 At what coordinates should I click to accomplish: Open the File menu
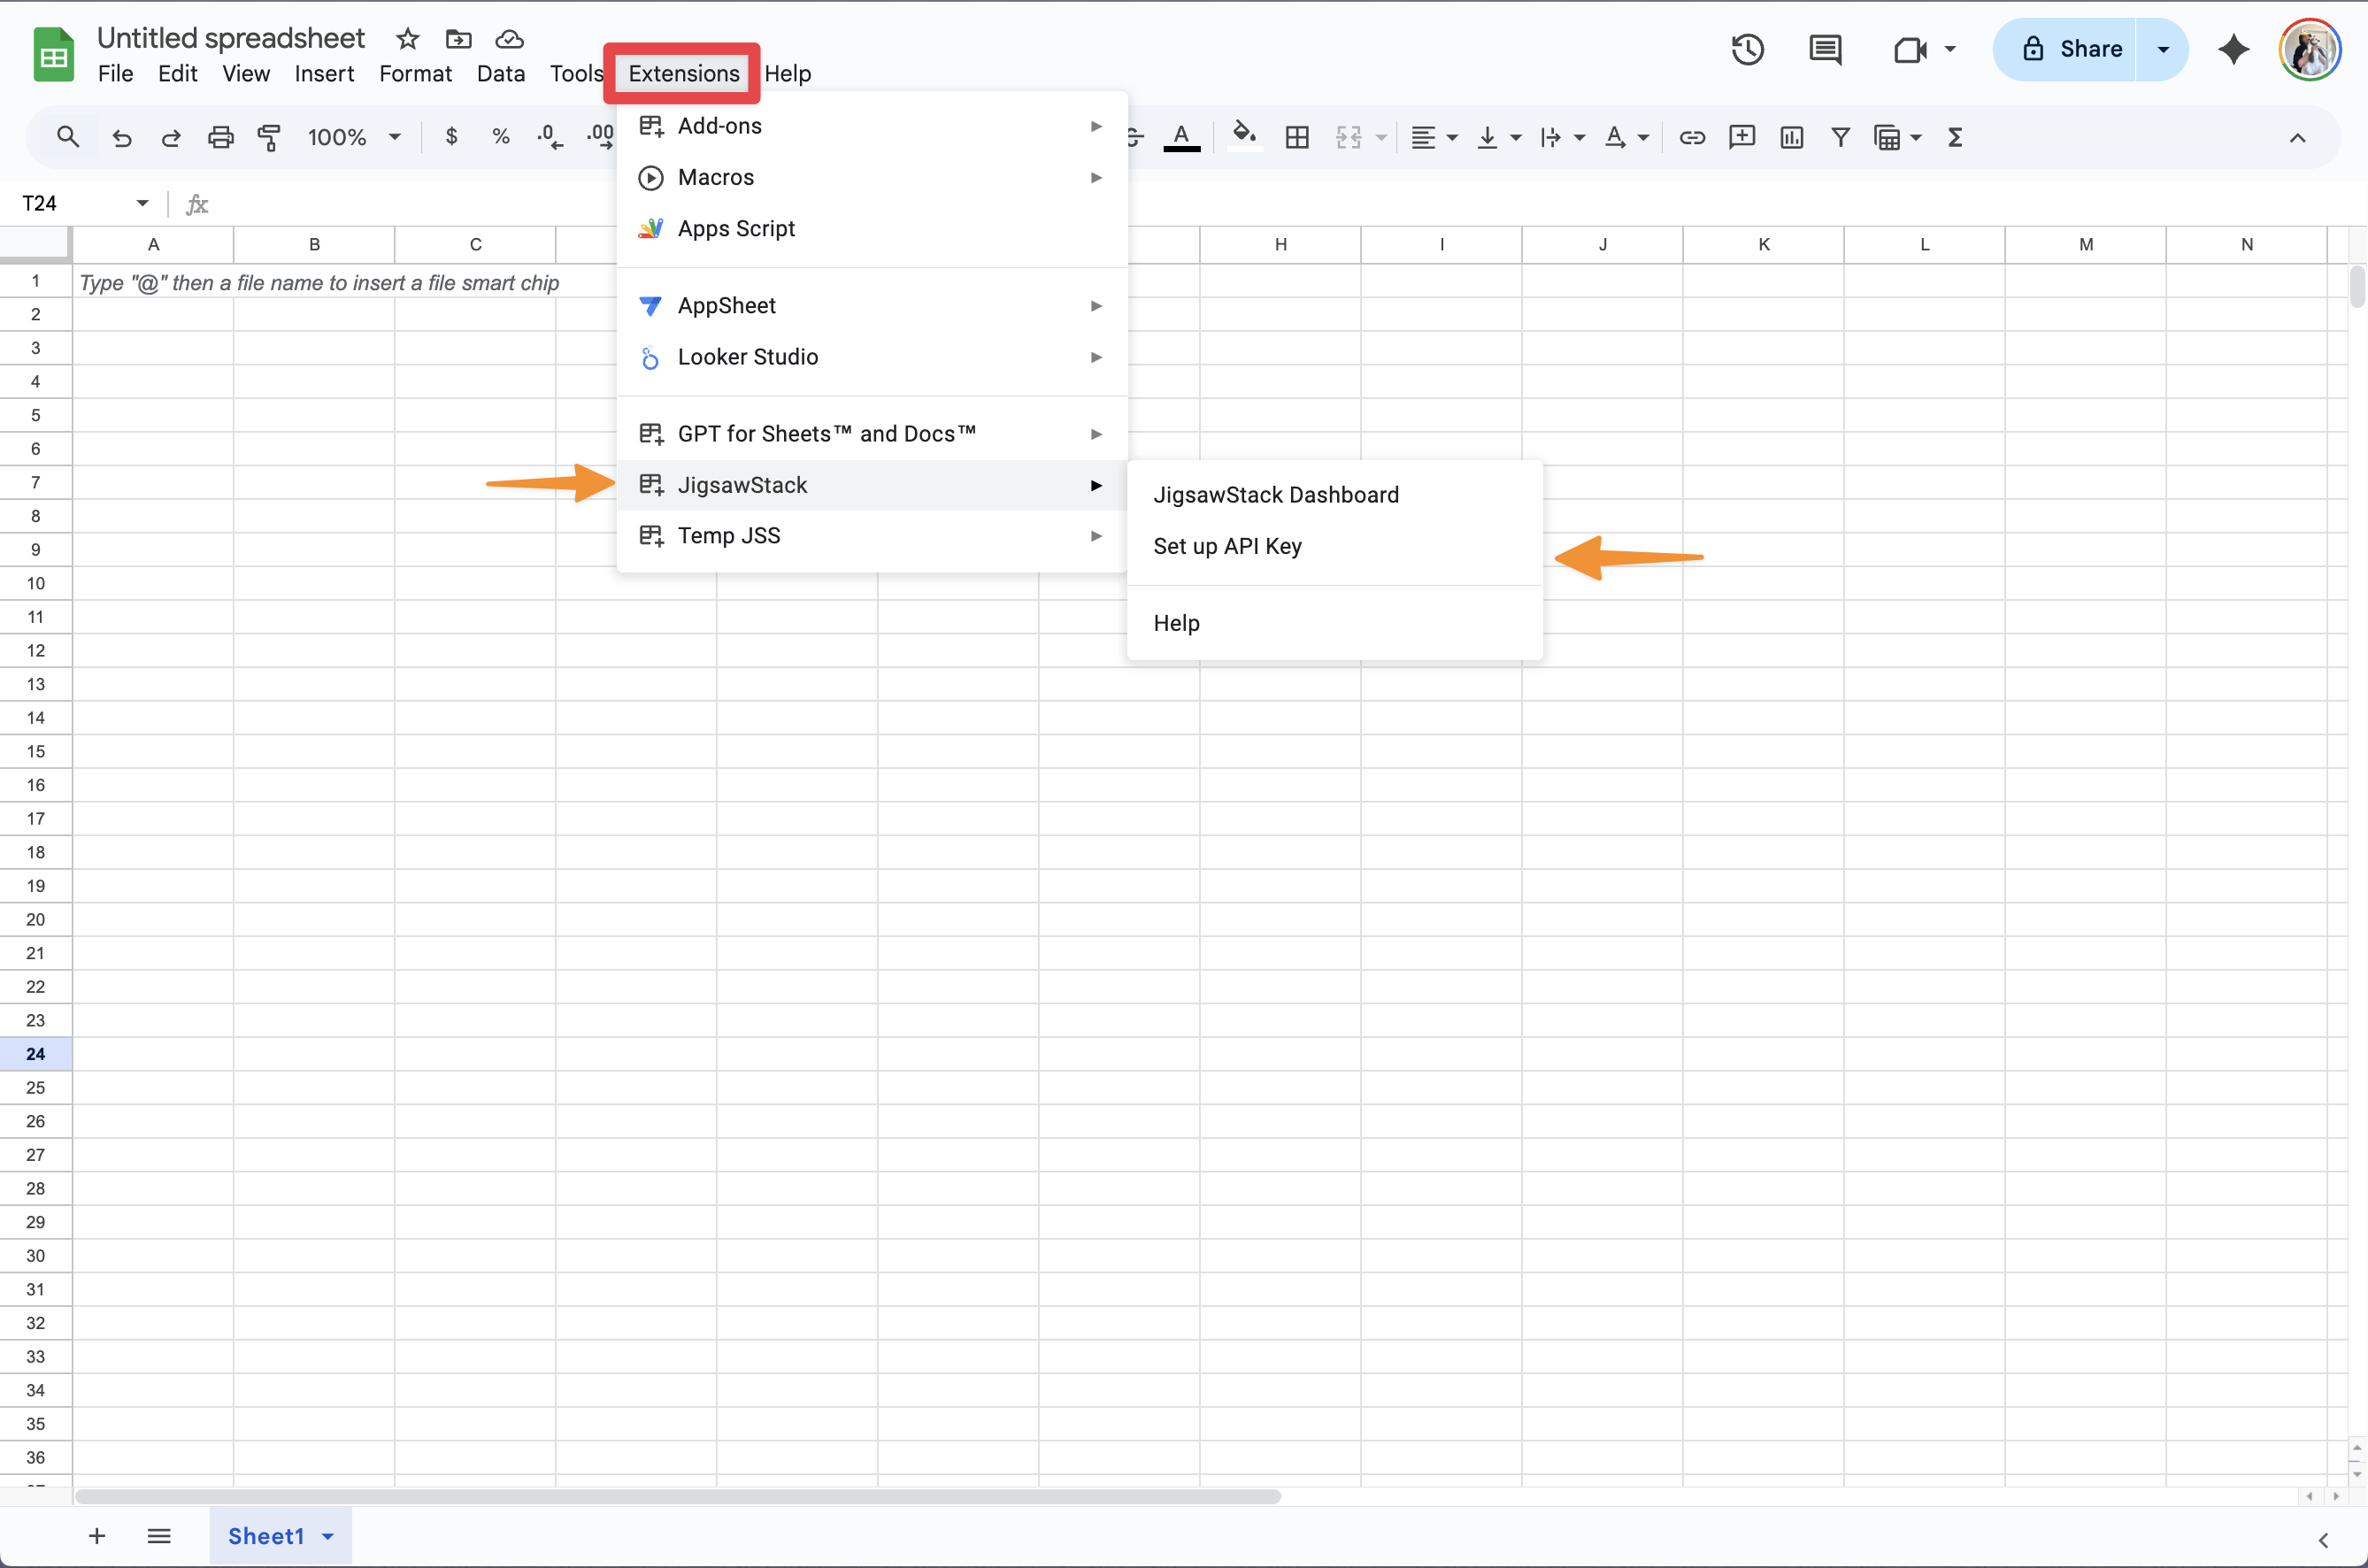click(x=115, y=74)
